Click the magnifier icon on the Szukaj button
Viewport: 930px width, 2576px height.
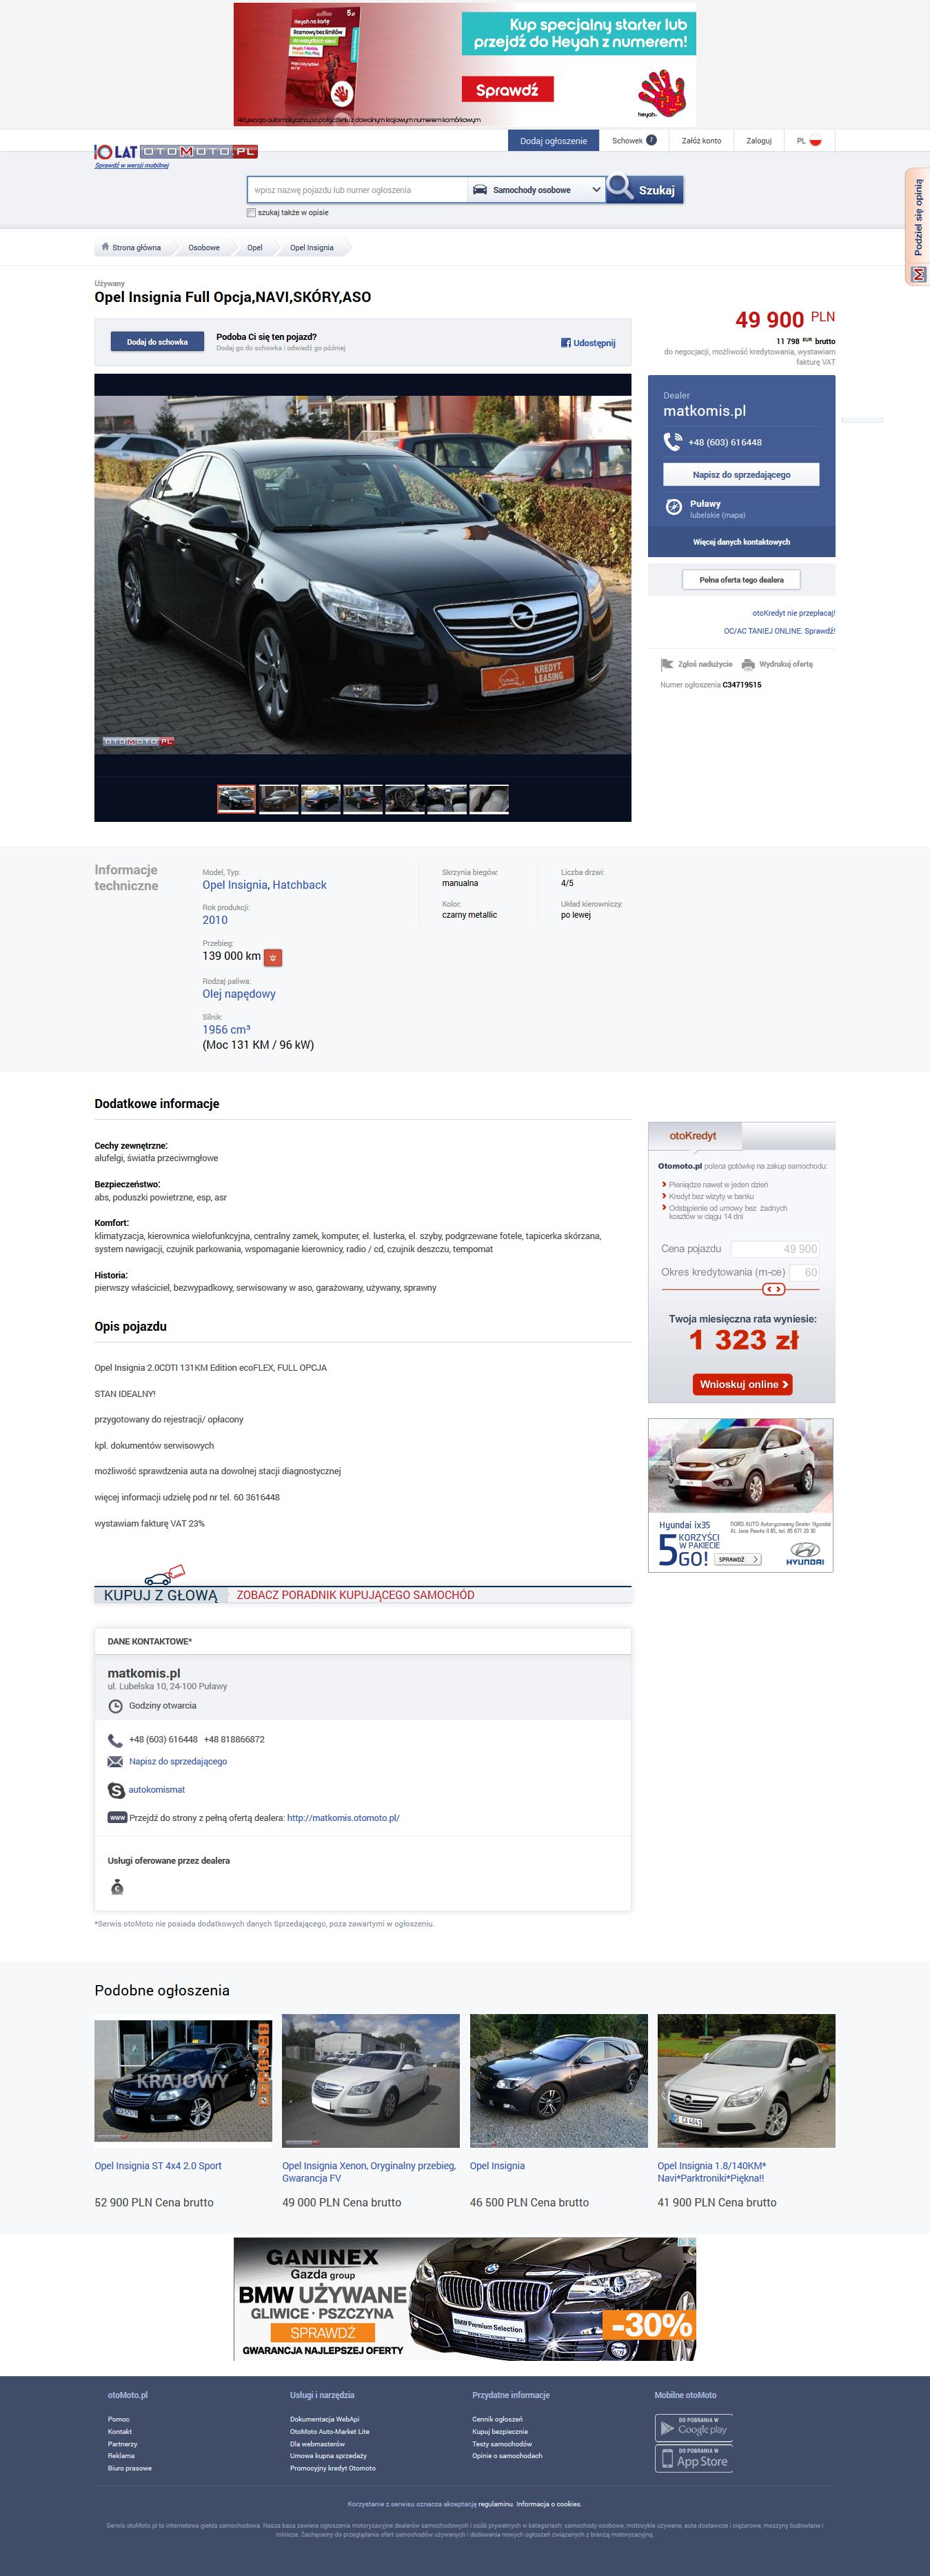click(x=620, y=187)
